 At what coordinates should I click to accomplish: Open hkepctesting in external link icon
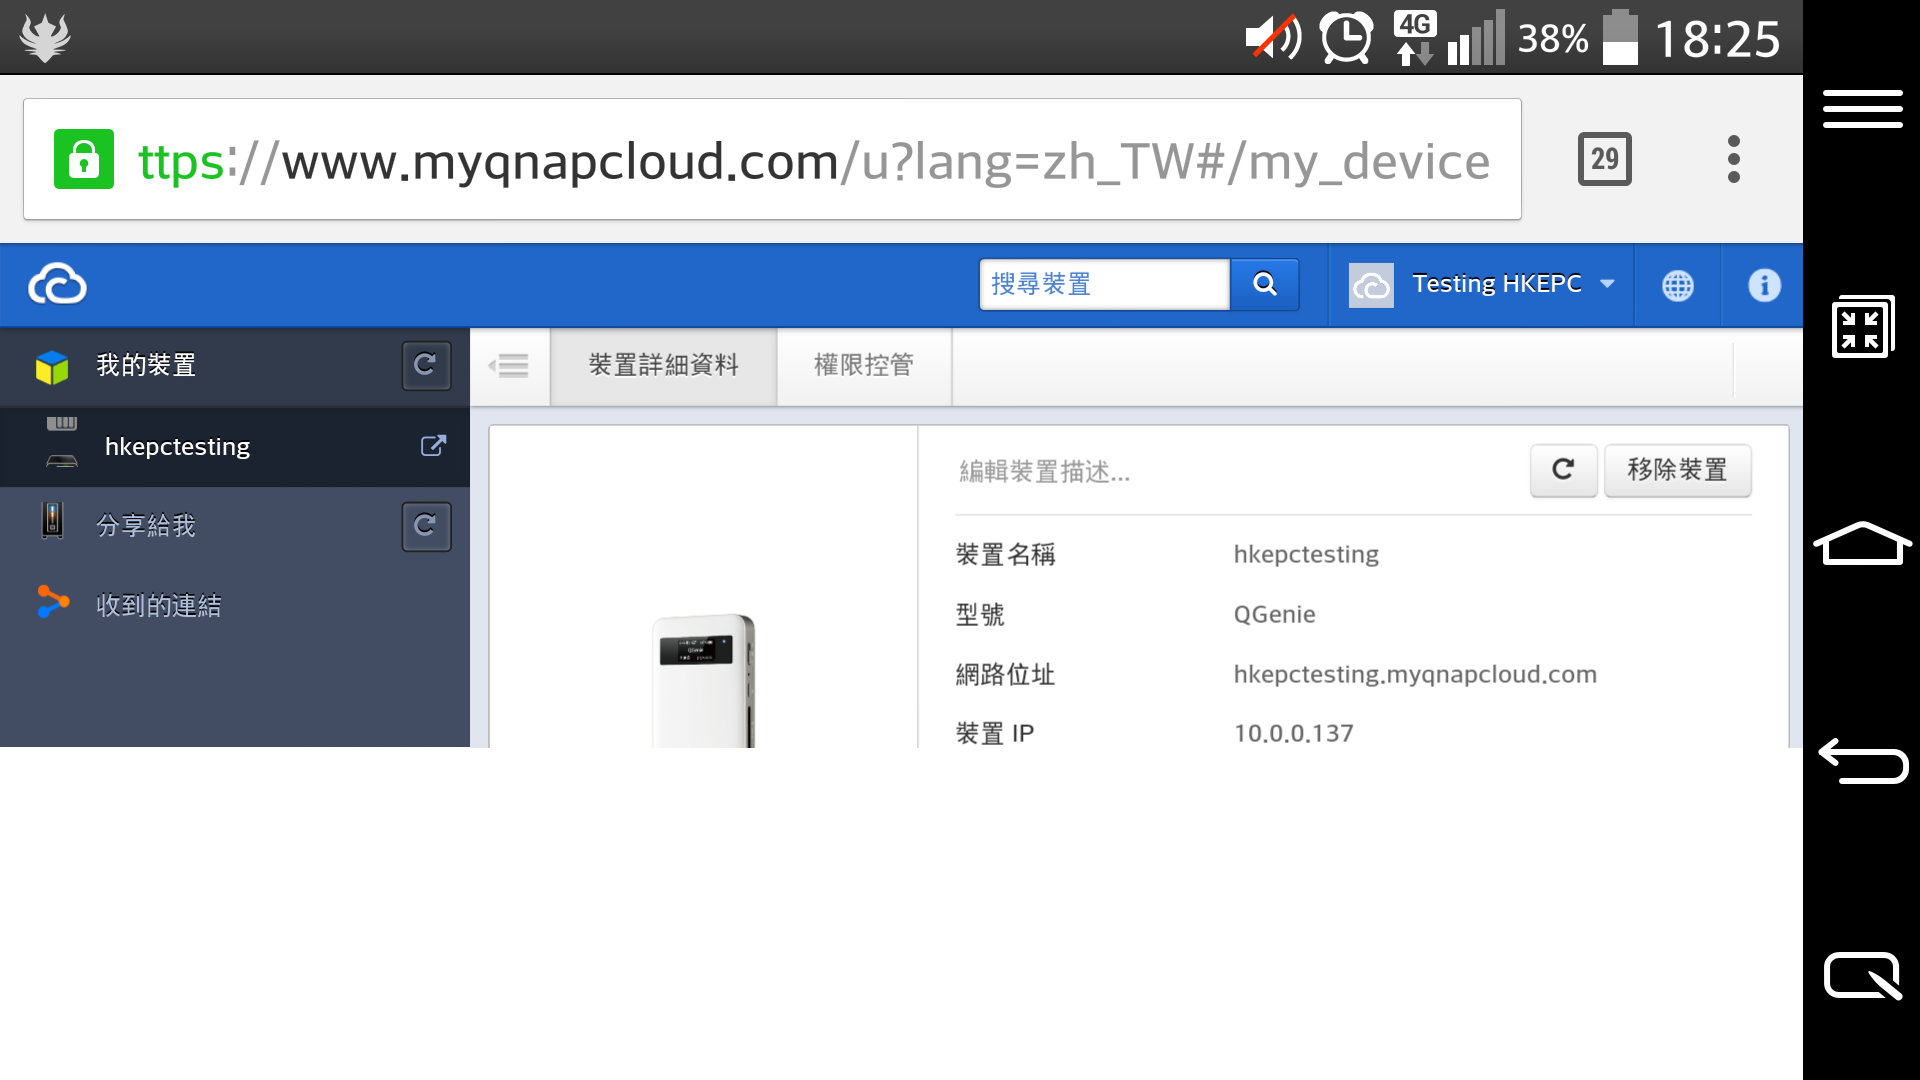click(x=433, y=446)
